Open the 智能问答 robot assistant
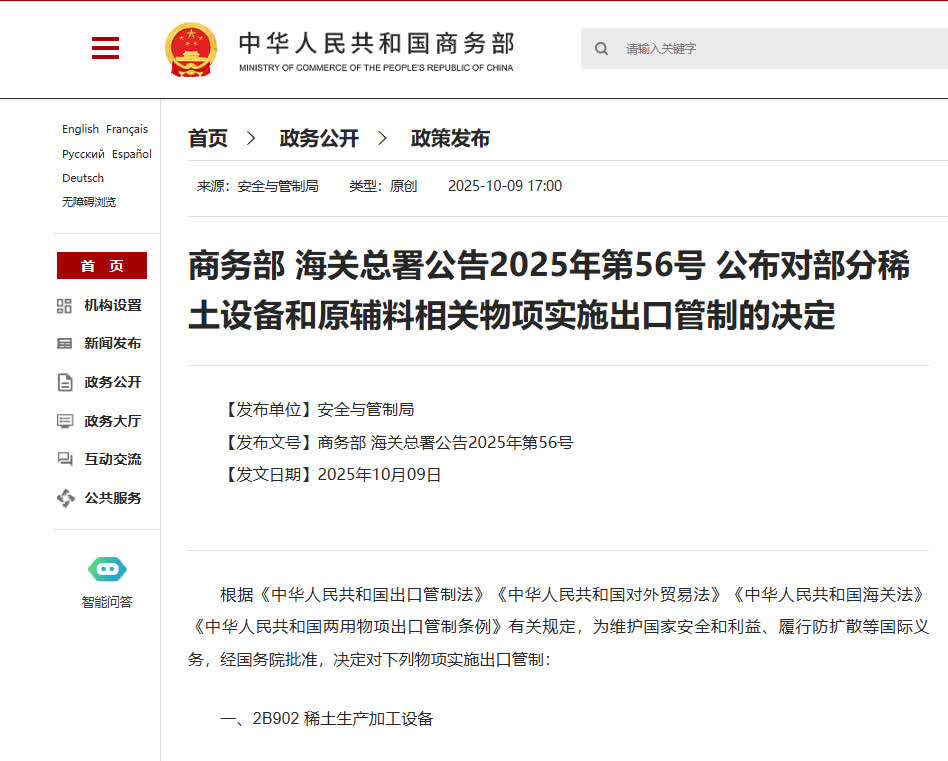This screenshot has height=761, width=948. click(107, 570)
